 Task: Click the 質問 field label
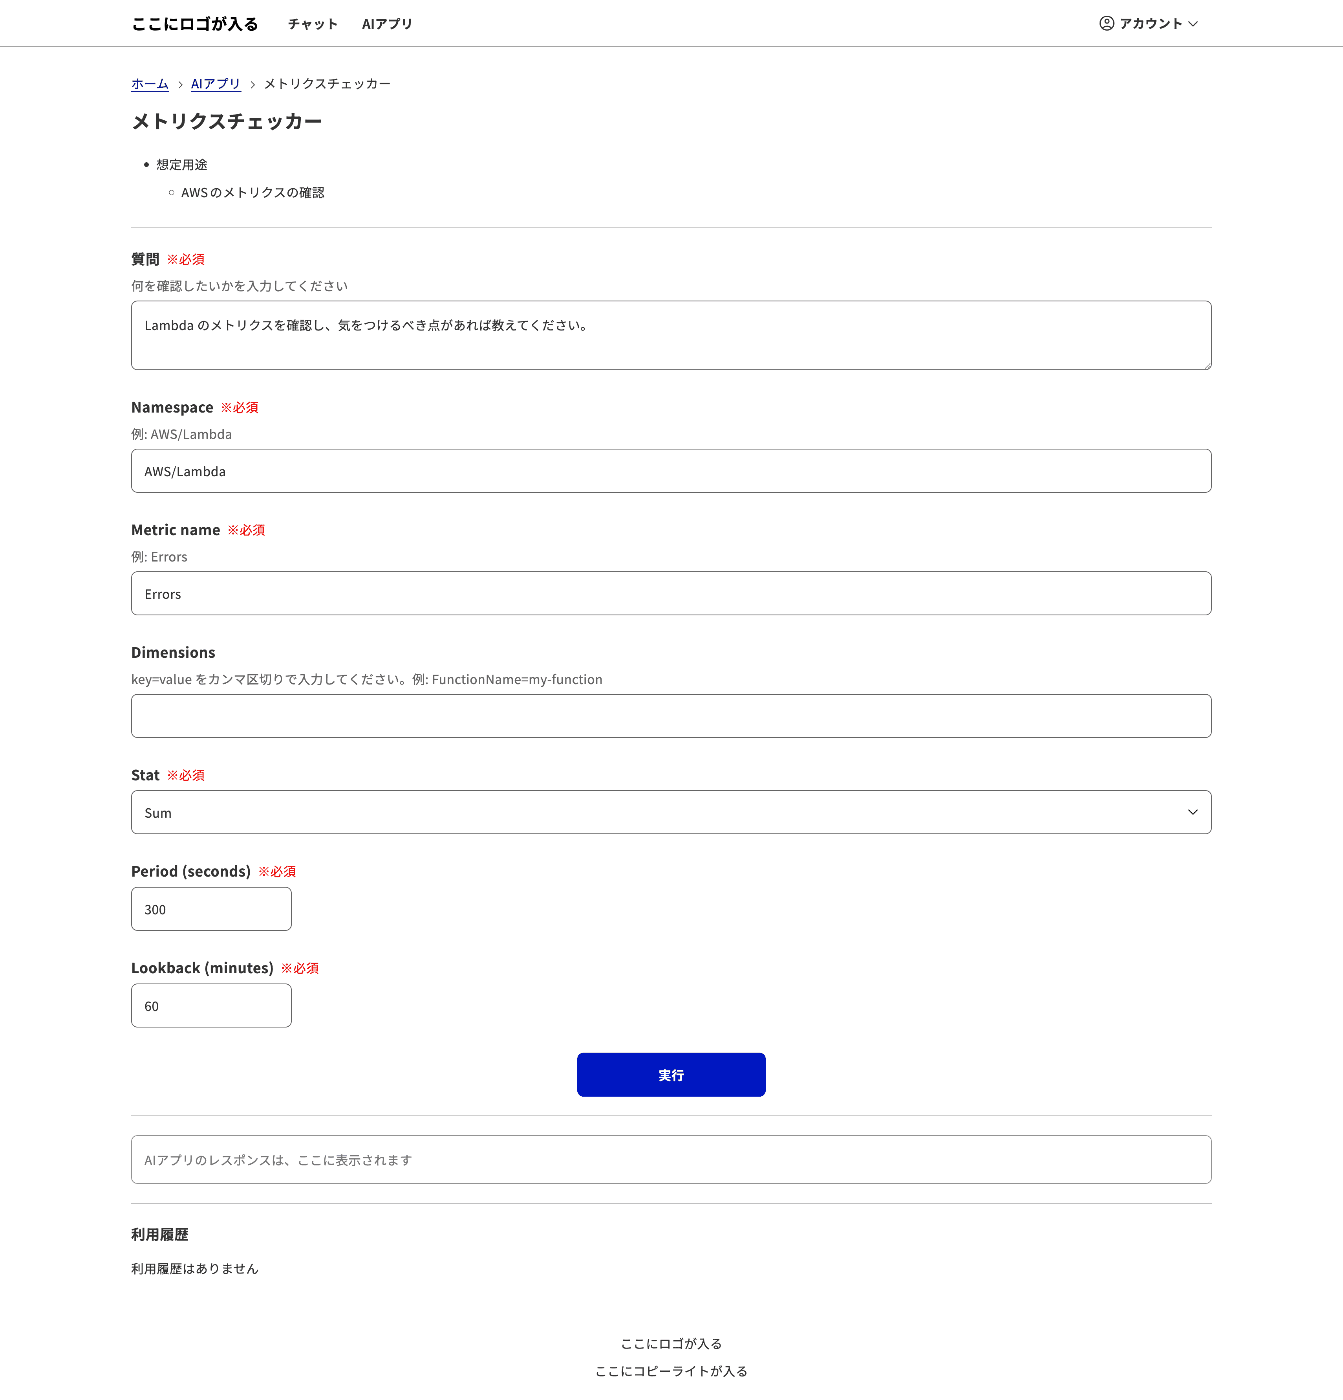tap(145, 260)
